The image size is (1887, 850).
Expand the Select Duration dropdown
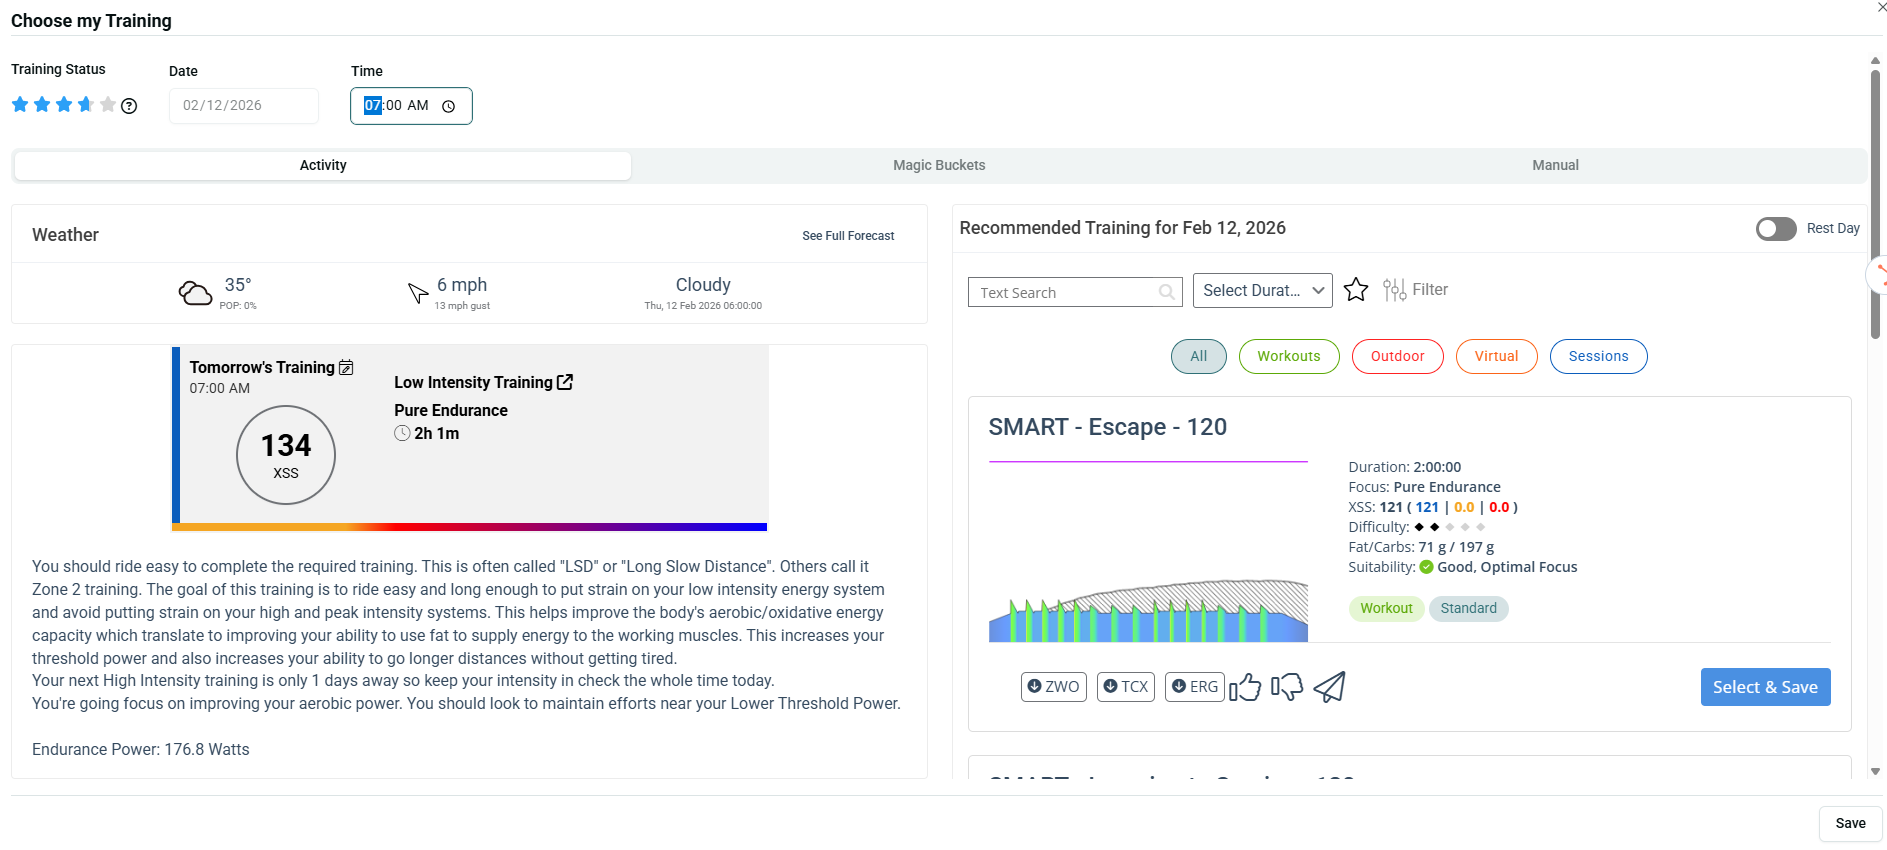point(1262,291)
